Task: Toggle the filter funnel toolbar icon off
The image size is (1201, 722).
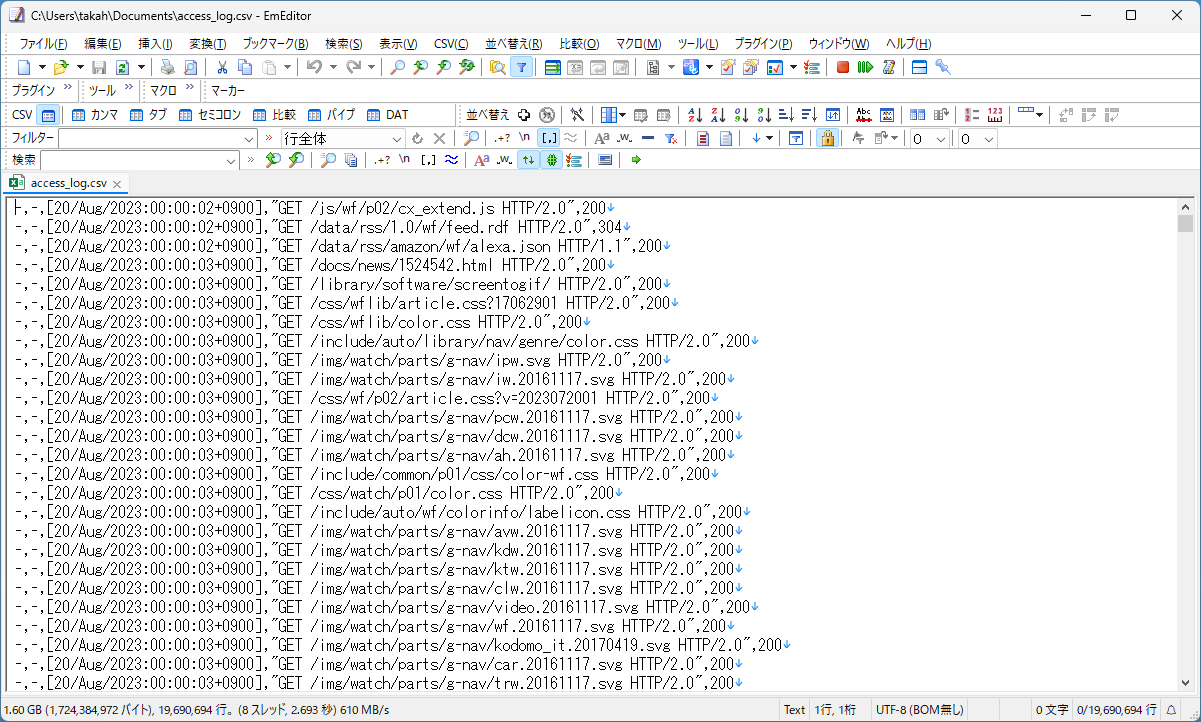Action: [522, 67]
